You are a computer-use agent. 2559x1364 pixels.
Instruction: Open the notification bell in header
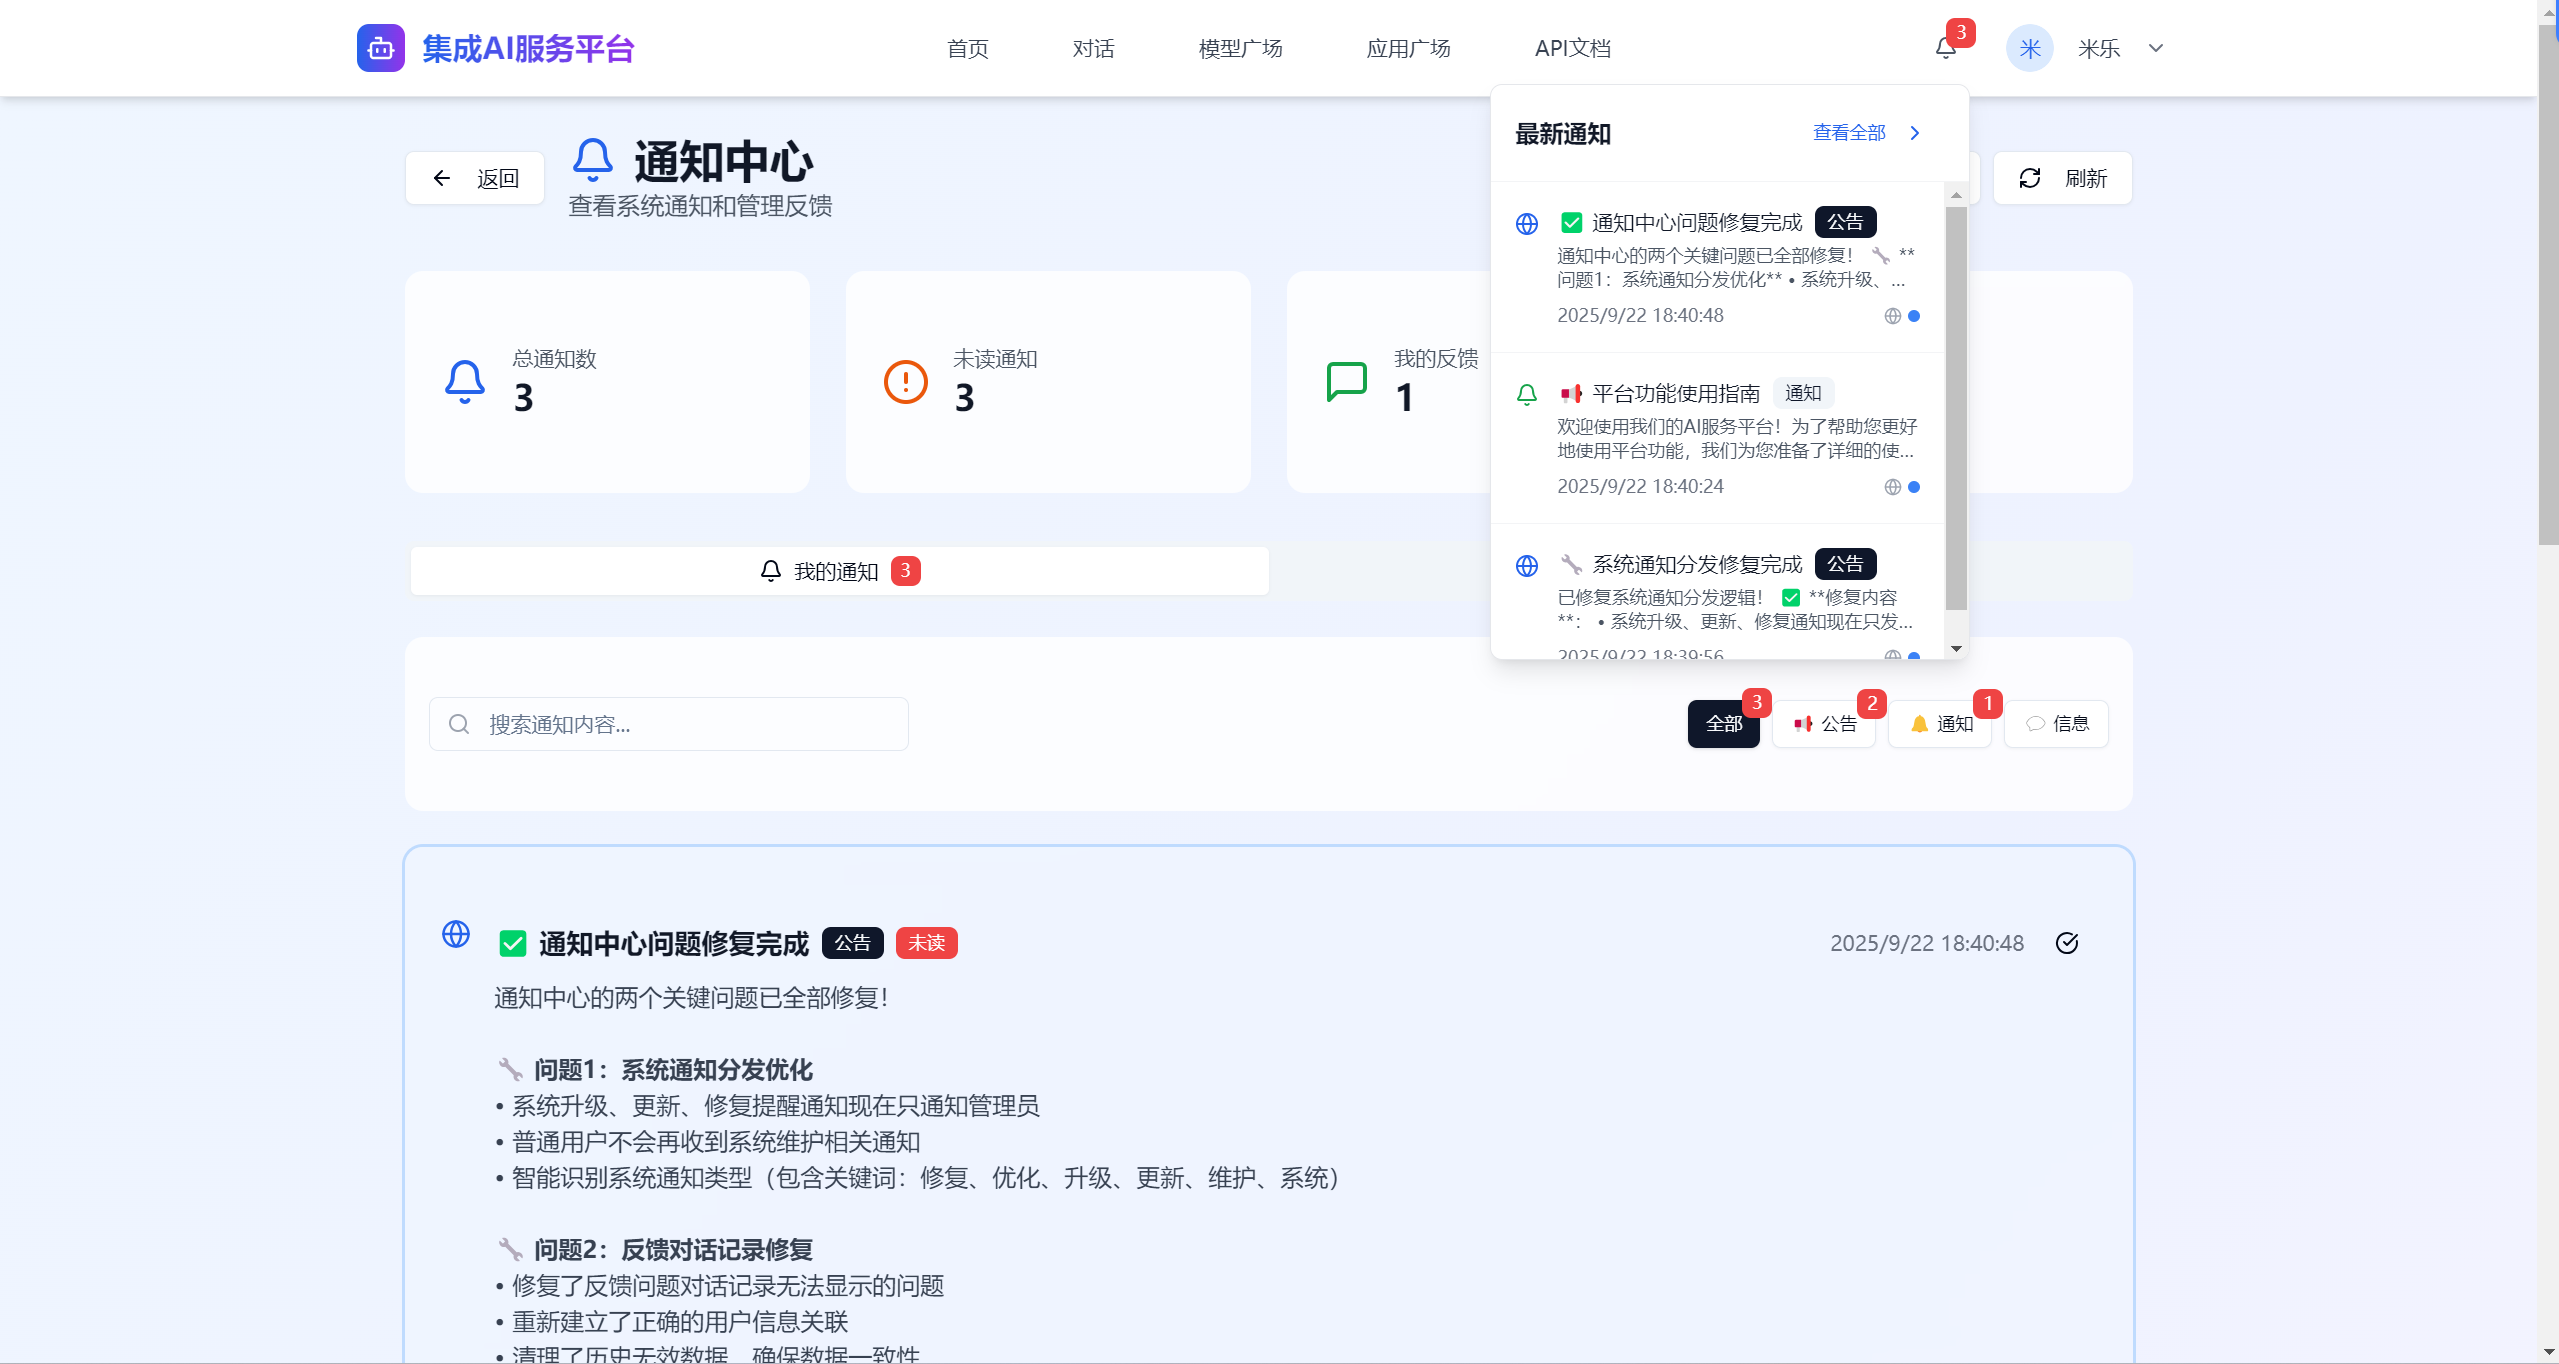pyautogui.click(x=1945, y=48)
